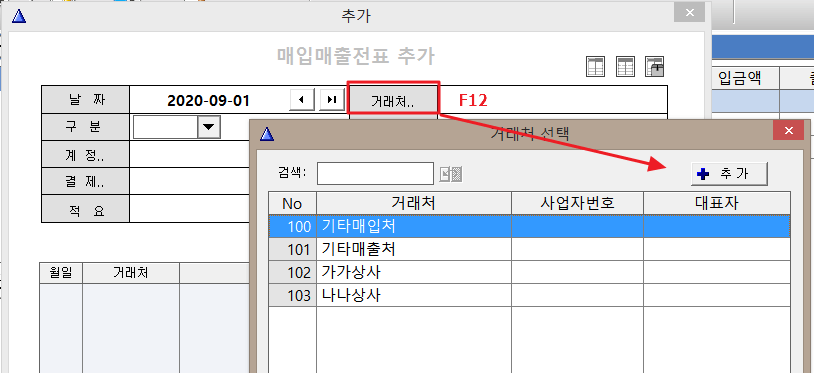
Task: Click the blue triangle icon in 거래처 선택 dialog
Action: [267, 134]
